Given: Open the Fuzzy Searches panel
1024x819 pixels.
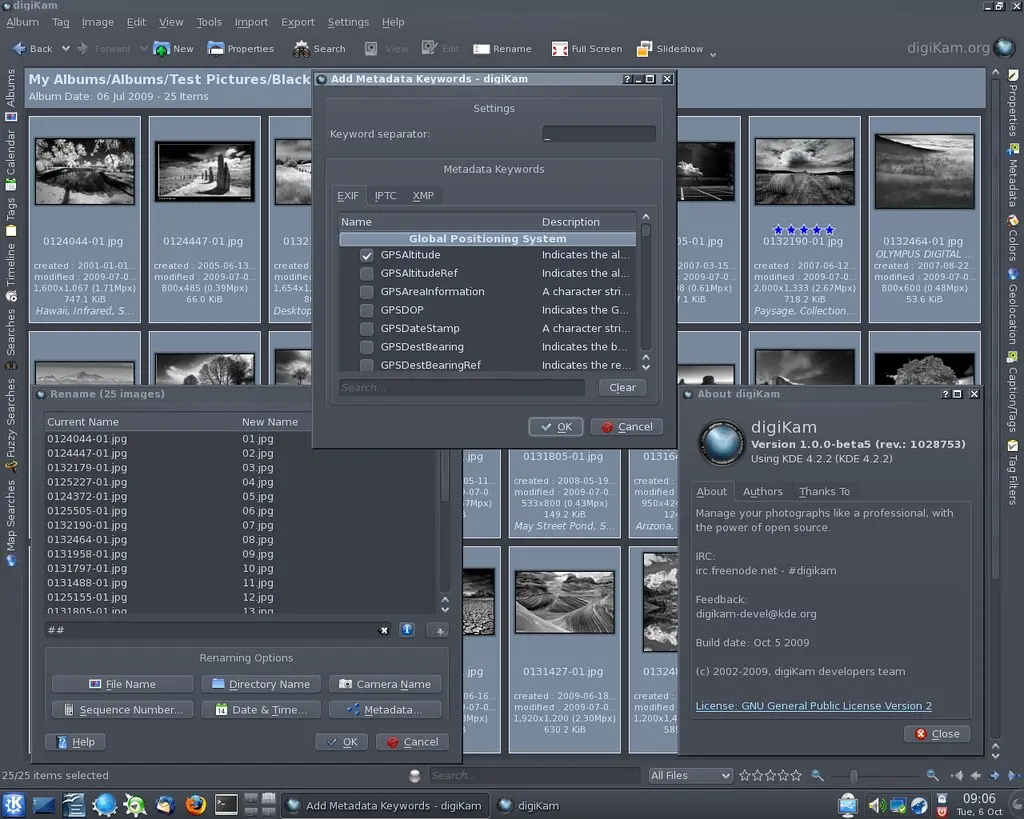Looking at the screenshot, I should tap(11, 420).
